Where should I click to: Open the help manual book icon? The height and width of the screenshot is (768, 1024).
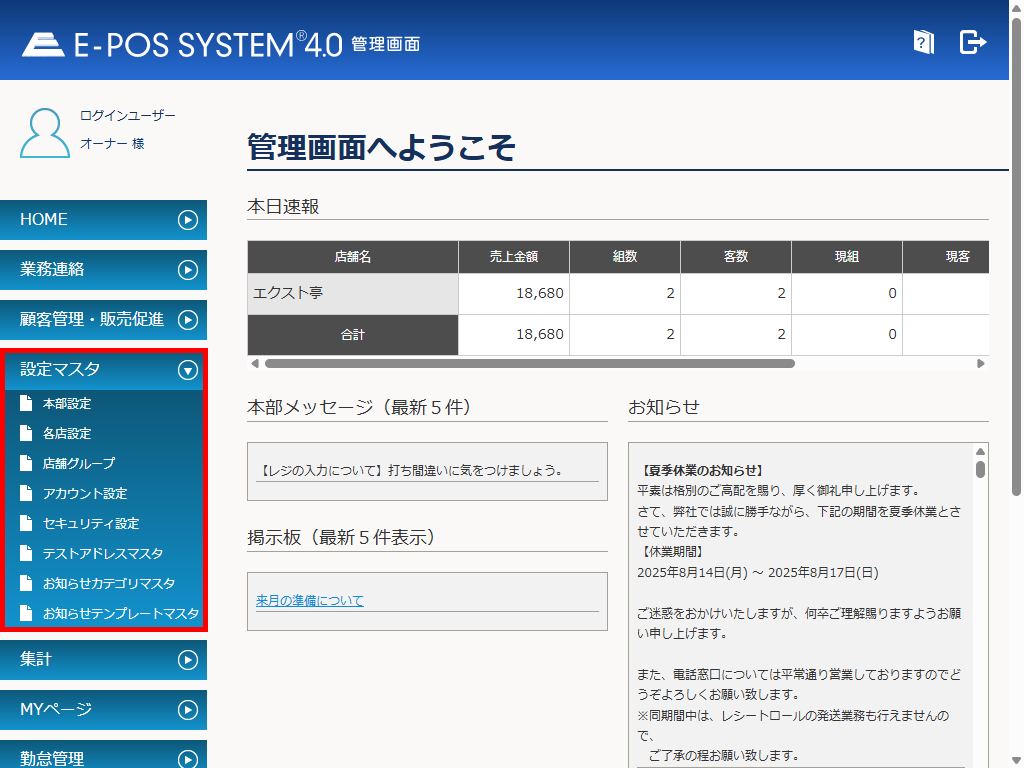923,42
